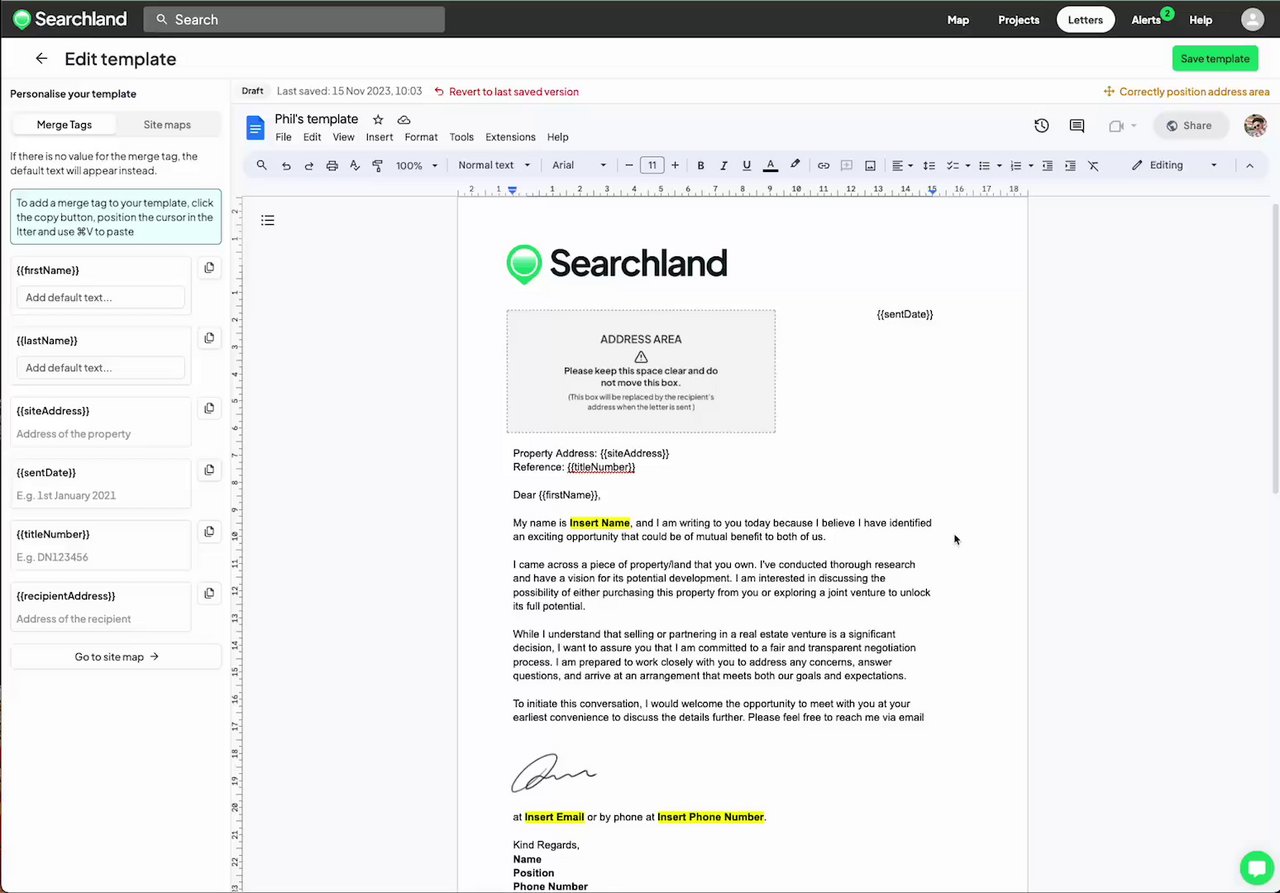
Task: Copy the {{siteAddress}} merge tag
Action: coord(209,408)
